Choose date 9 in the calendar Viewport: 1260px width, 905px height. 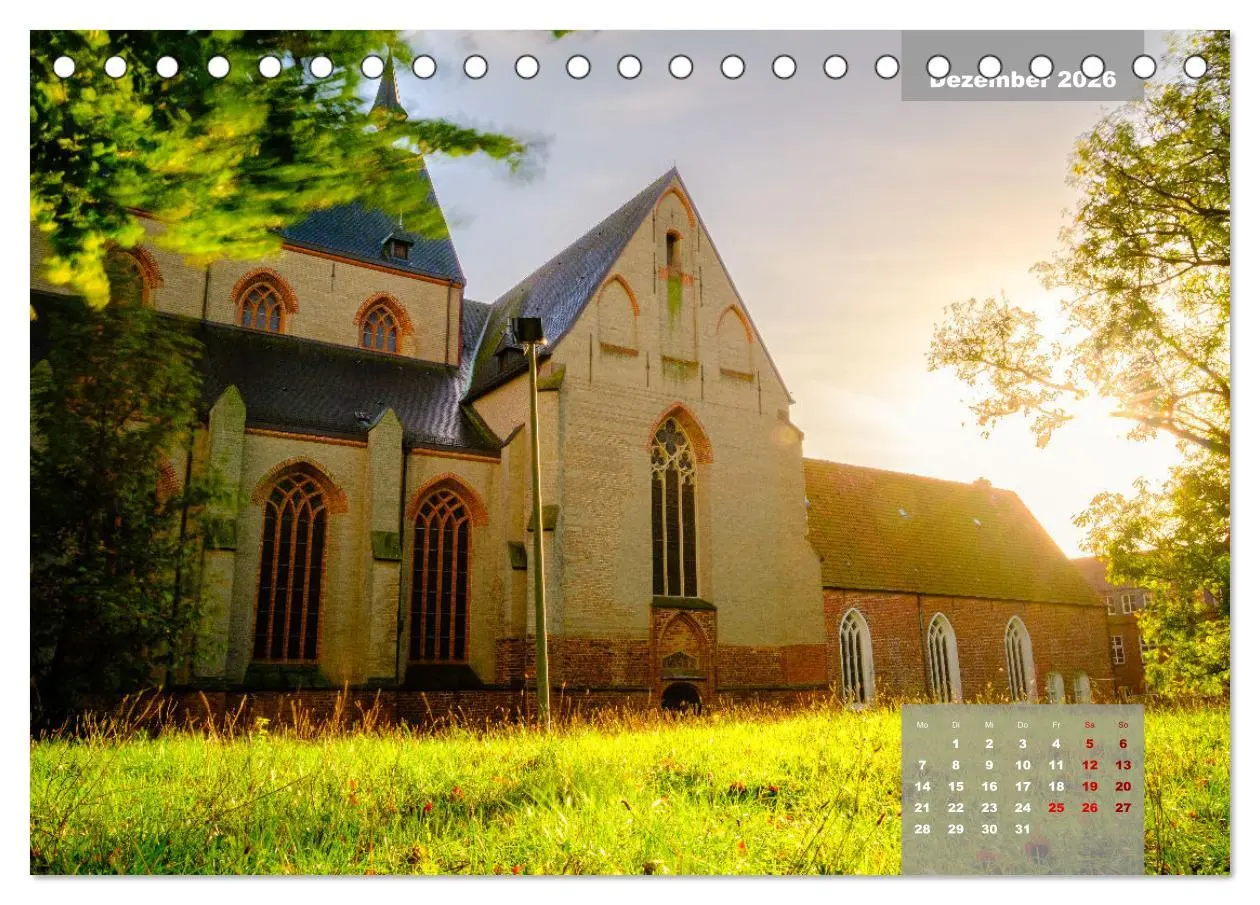pos(989,765)
